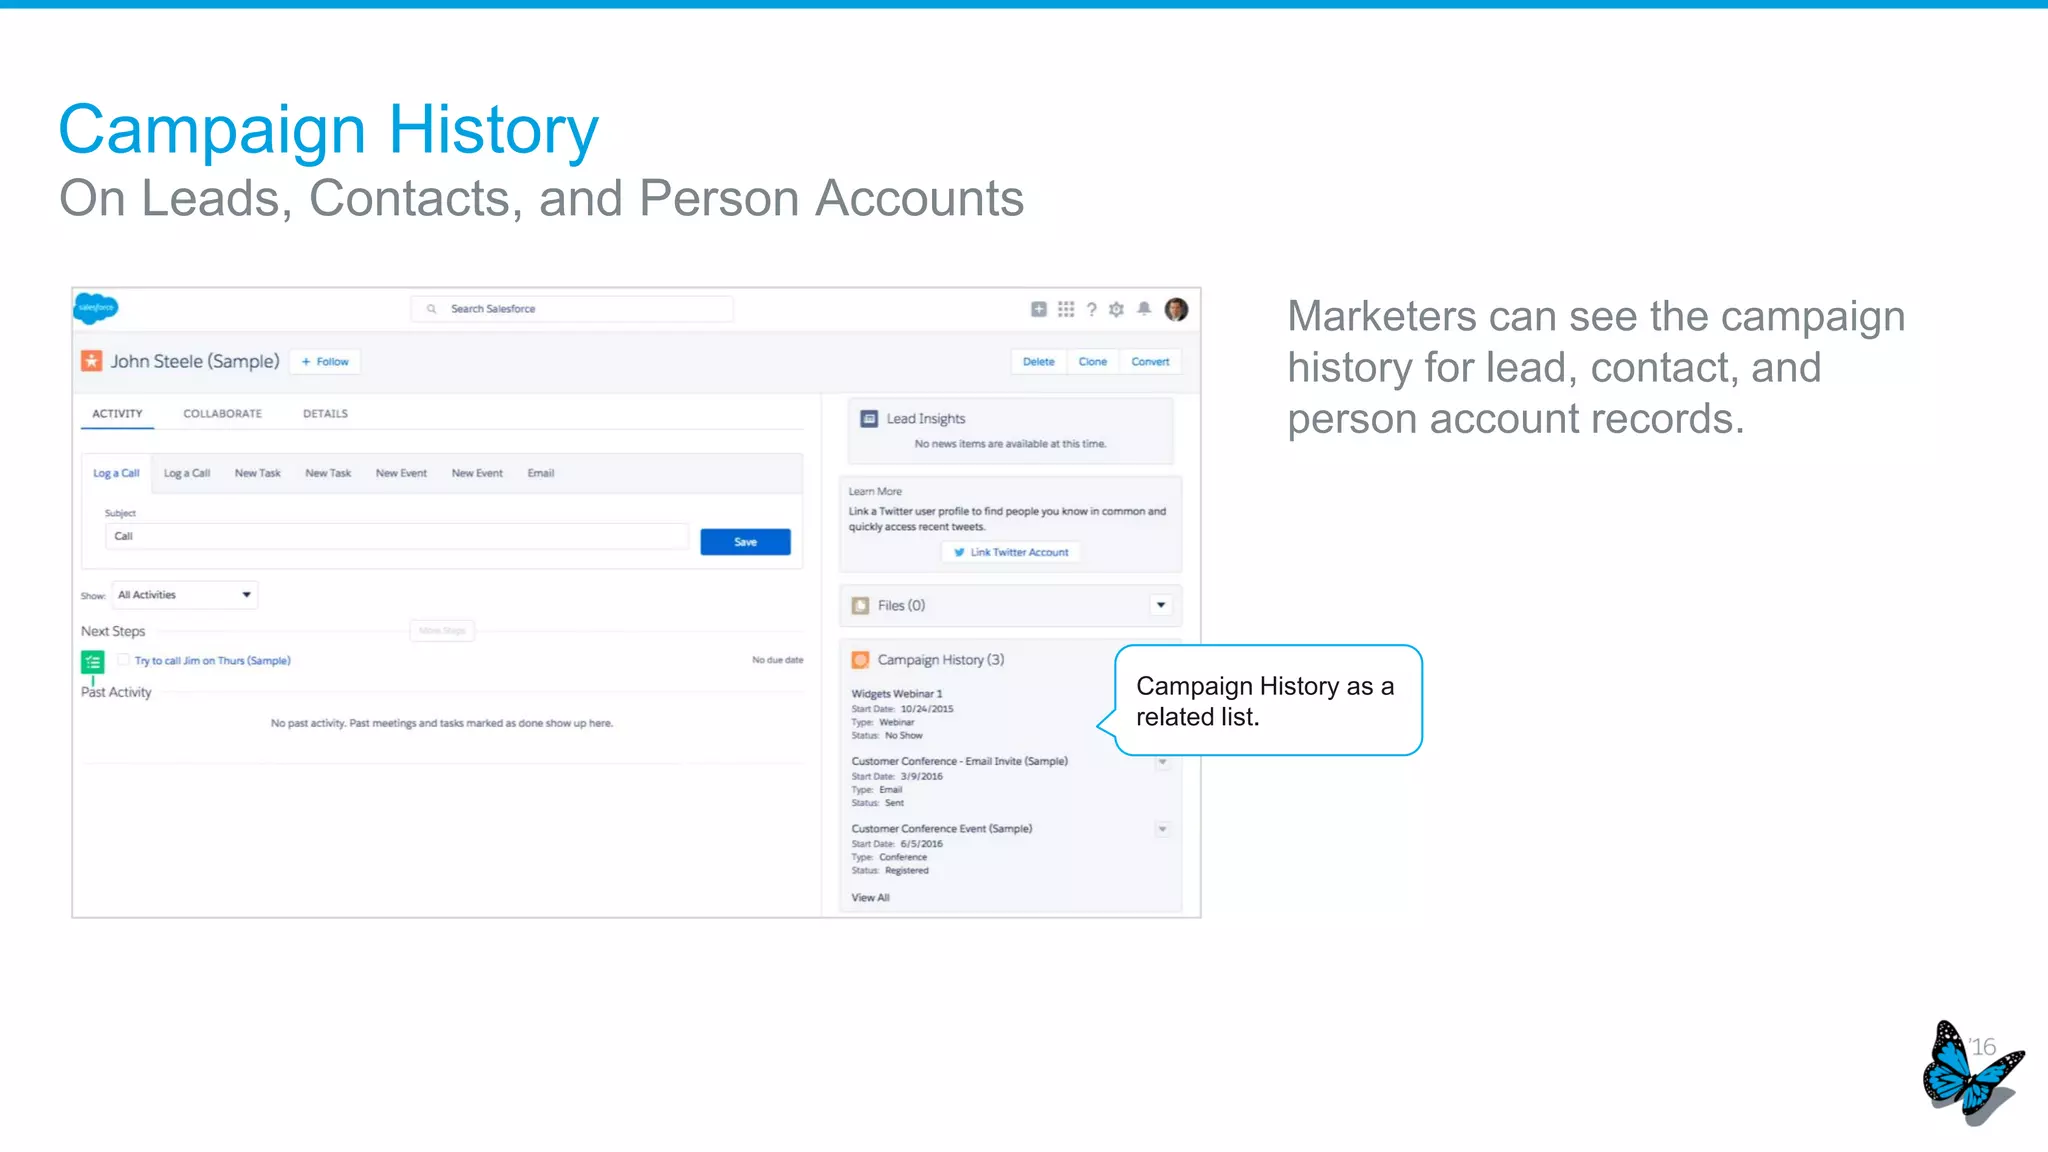The image size is (2048, 1152).
Task: Open the notifications bell icon
Action: (1144, 308)
